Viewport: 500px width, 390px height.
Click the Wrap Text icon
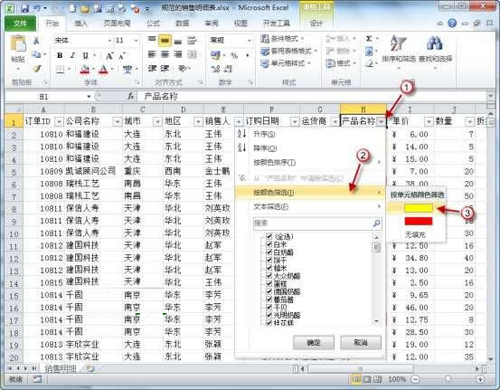point(192,41)
